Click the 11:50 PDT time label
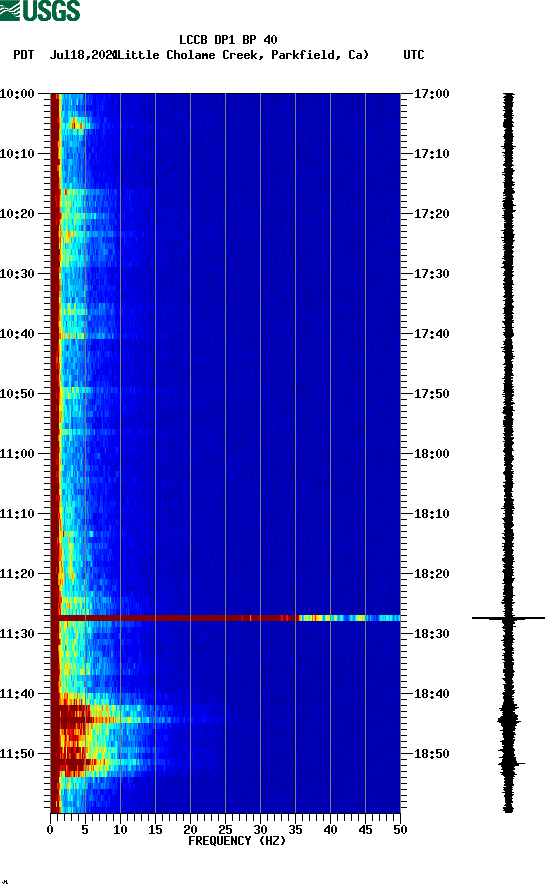 (17, 753)
